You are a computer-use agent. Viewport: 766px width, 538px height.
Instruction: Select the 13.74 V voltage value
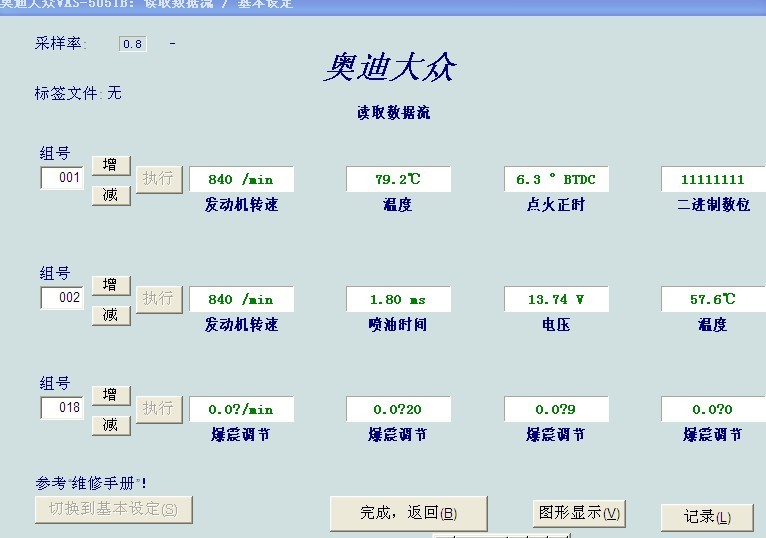point(556,299)
